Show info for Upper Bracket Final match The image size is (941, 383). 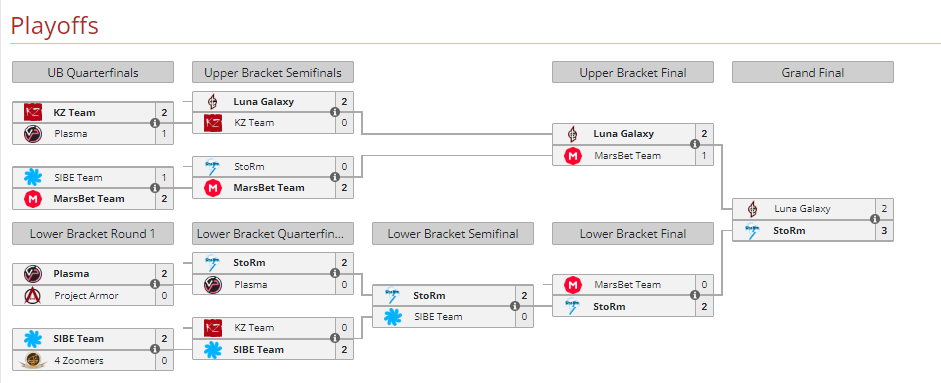point(695,145)
